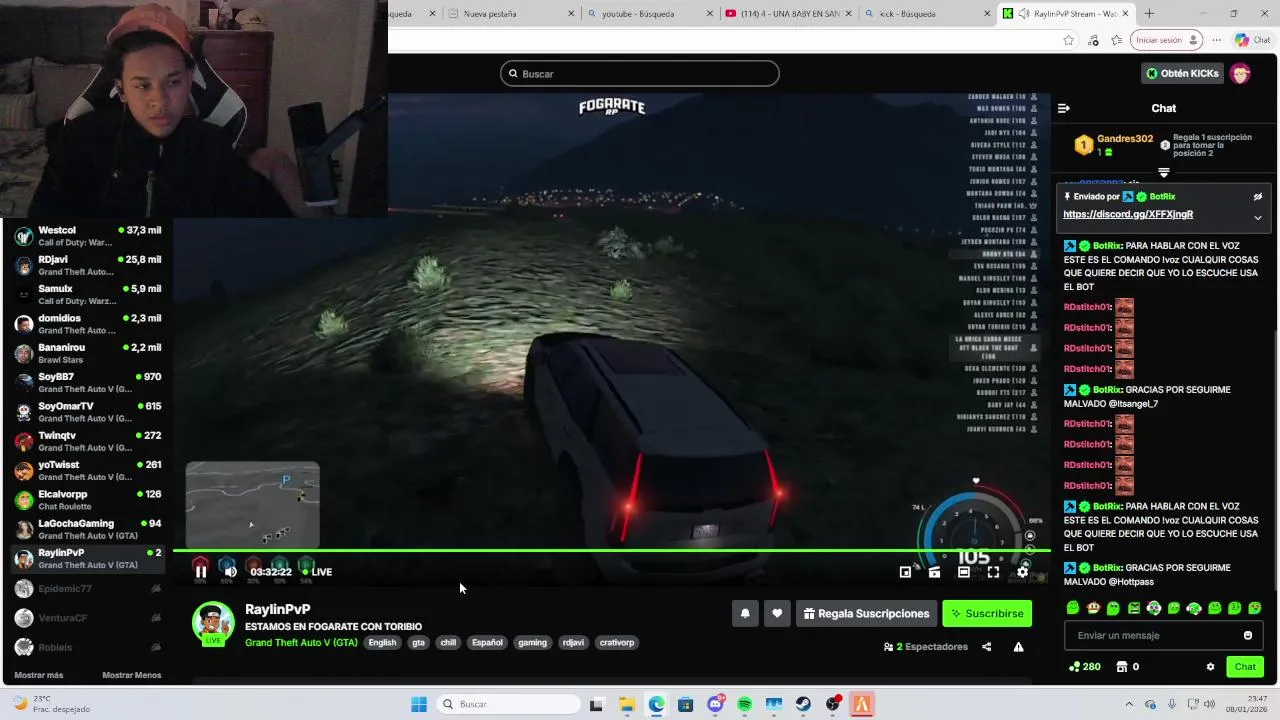Click the Obtén KICKs button

1182,74
